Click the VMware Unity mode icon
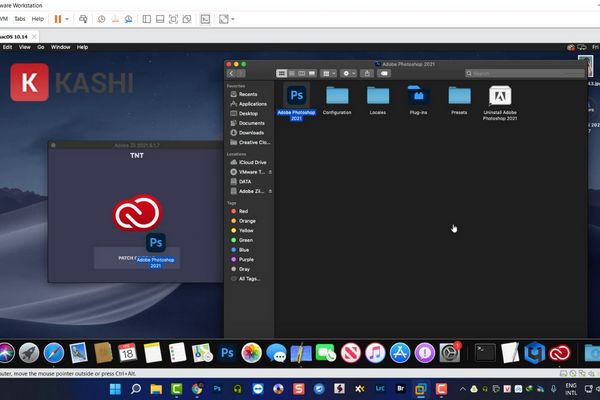The image size is (600, 400). 187,19
